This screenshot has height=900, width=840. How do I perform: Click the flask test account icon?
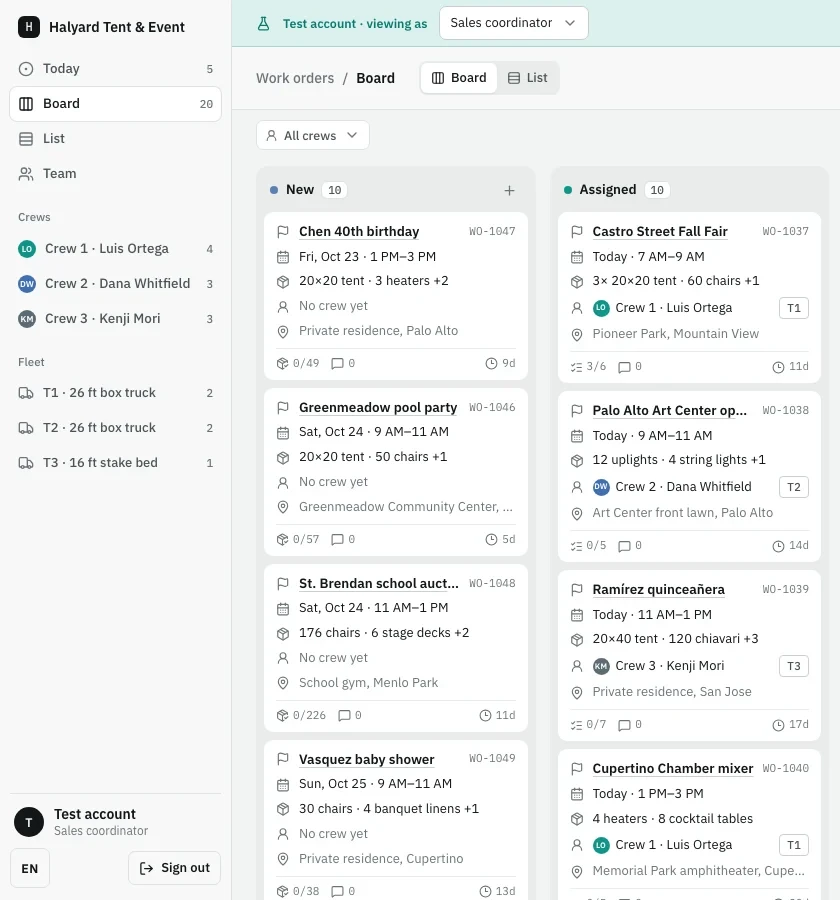tap(264, 24)
